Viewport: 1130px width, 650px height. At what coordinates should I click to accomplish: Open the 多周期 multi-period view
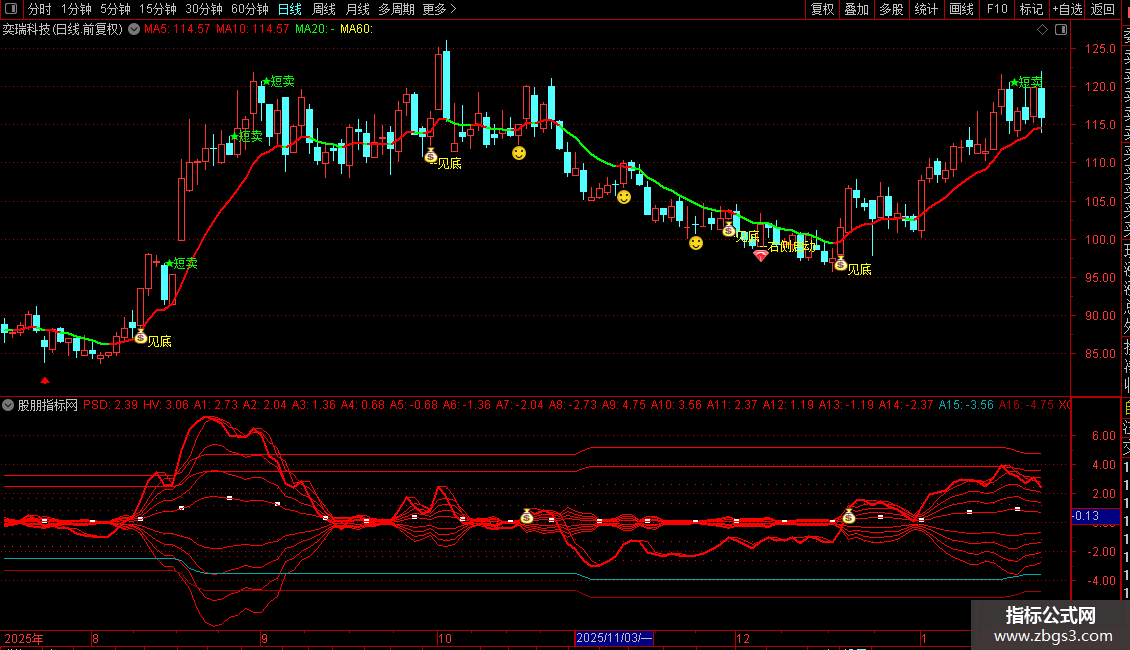click(x=396, y=9)
